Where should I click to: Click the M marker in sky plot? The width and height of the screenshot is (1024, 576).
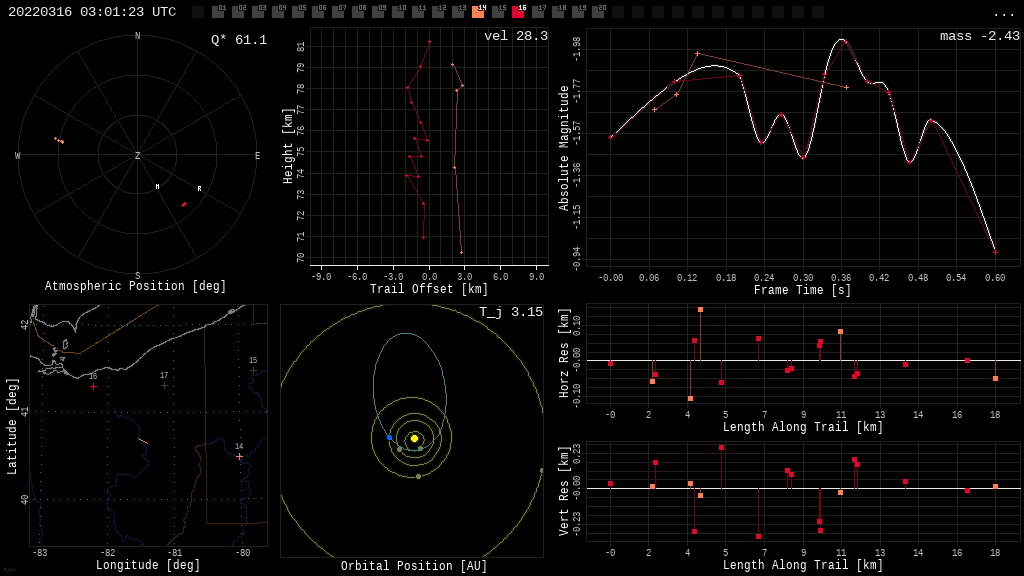pyautogui.click(x=157, y=187)
